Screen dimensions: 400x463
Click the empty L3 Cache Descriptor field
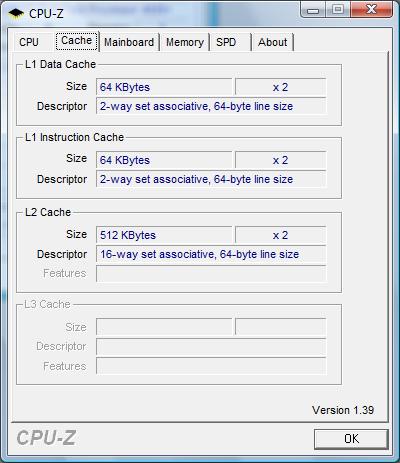click(211, 346)
